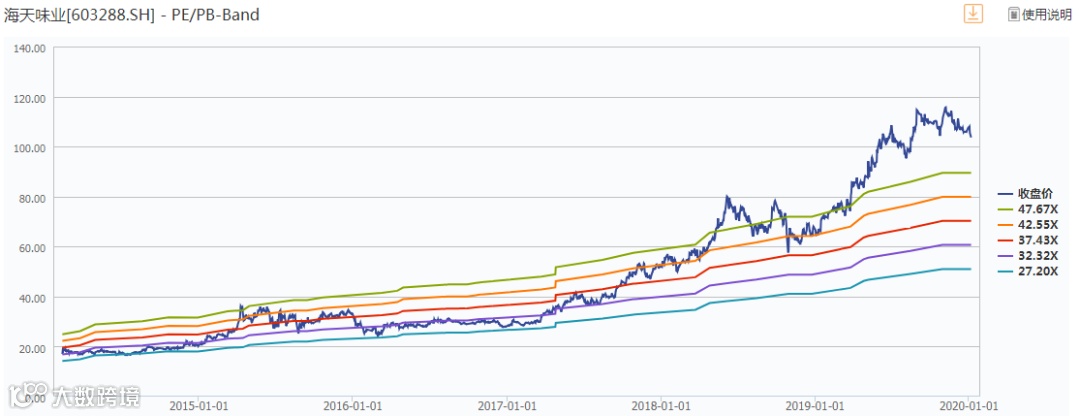Click the 2019-01-01 x-axis label
This screenshot has width=1080, height=416.
click(816, 406)
